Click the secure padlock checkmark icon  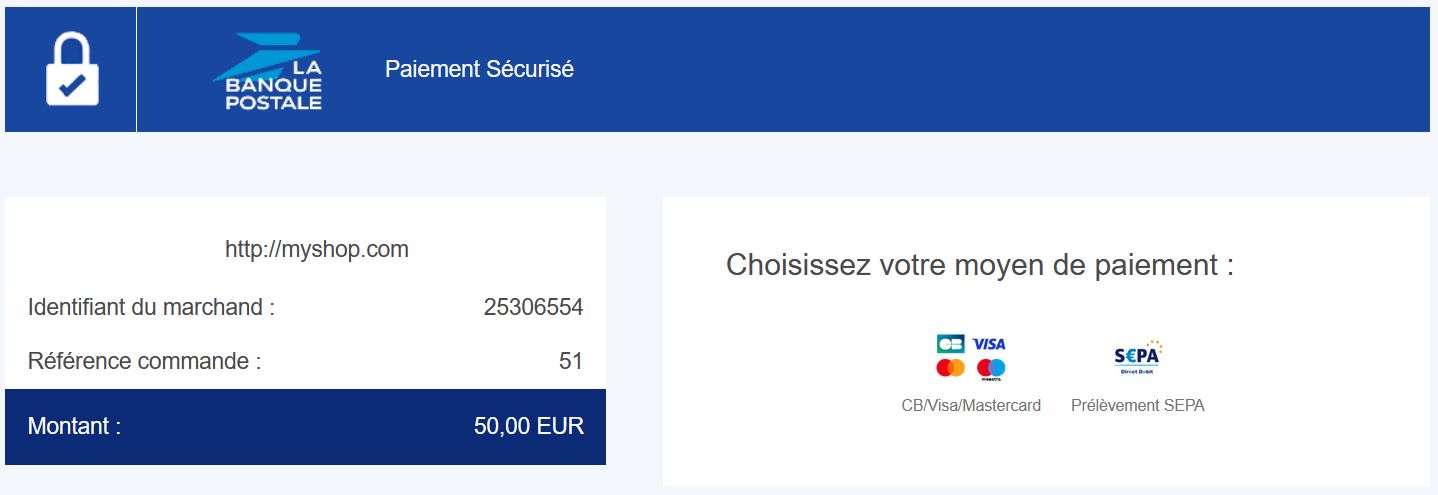[x=72, y=69]
